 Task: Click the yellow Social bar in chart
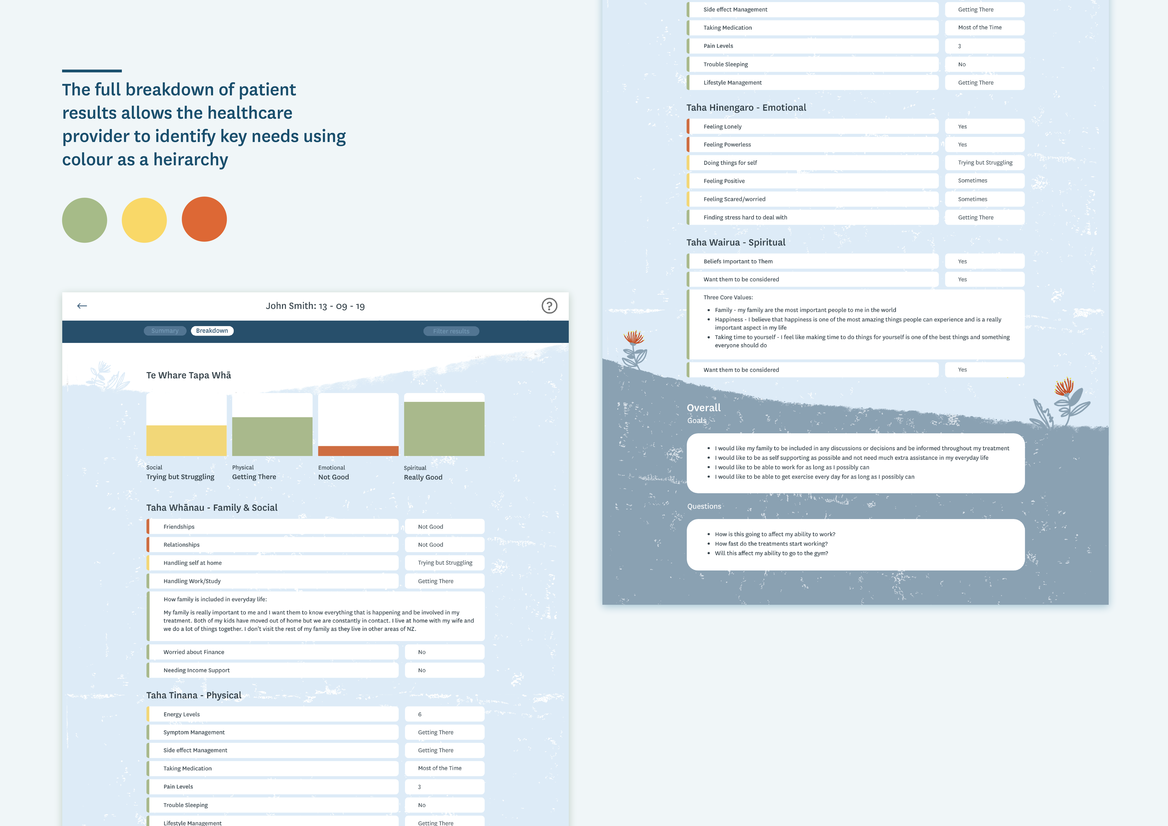[x=186, y=440]
